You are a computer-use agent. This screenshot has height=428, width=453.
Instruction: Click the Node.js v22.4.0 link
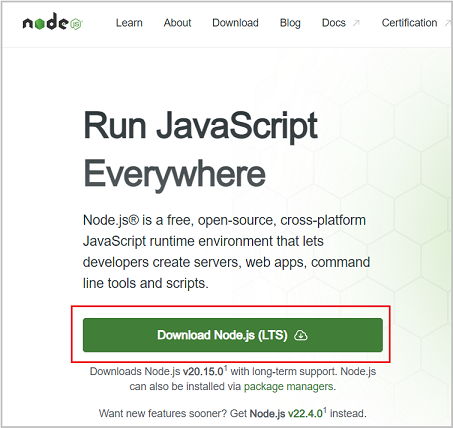click(x=286, y=413)
